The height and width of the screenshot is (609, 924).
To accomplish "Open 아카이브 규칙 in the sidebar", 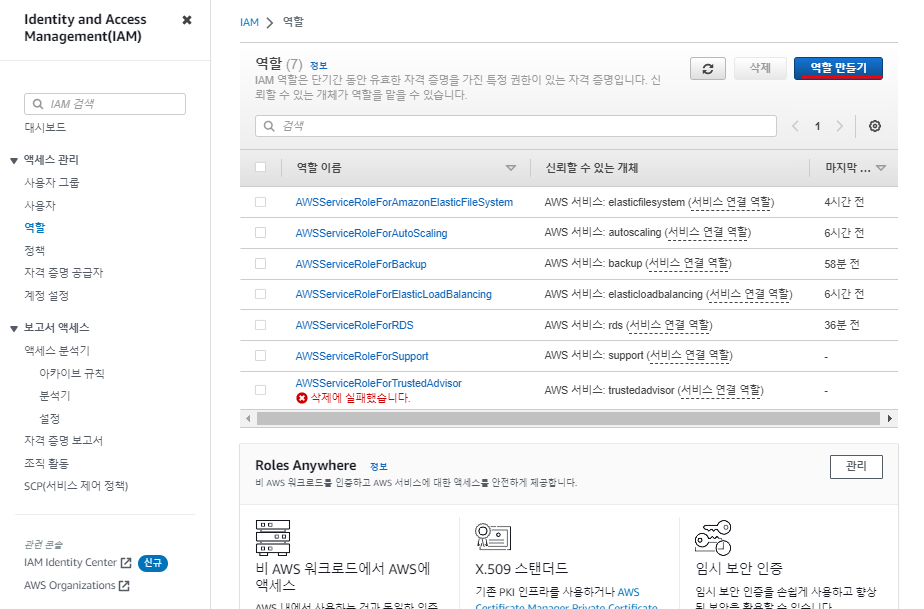I will (x=72, y=373).
